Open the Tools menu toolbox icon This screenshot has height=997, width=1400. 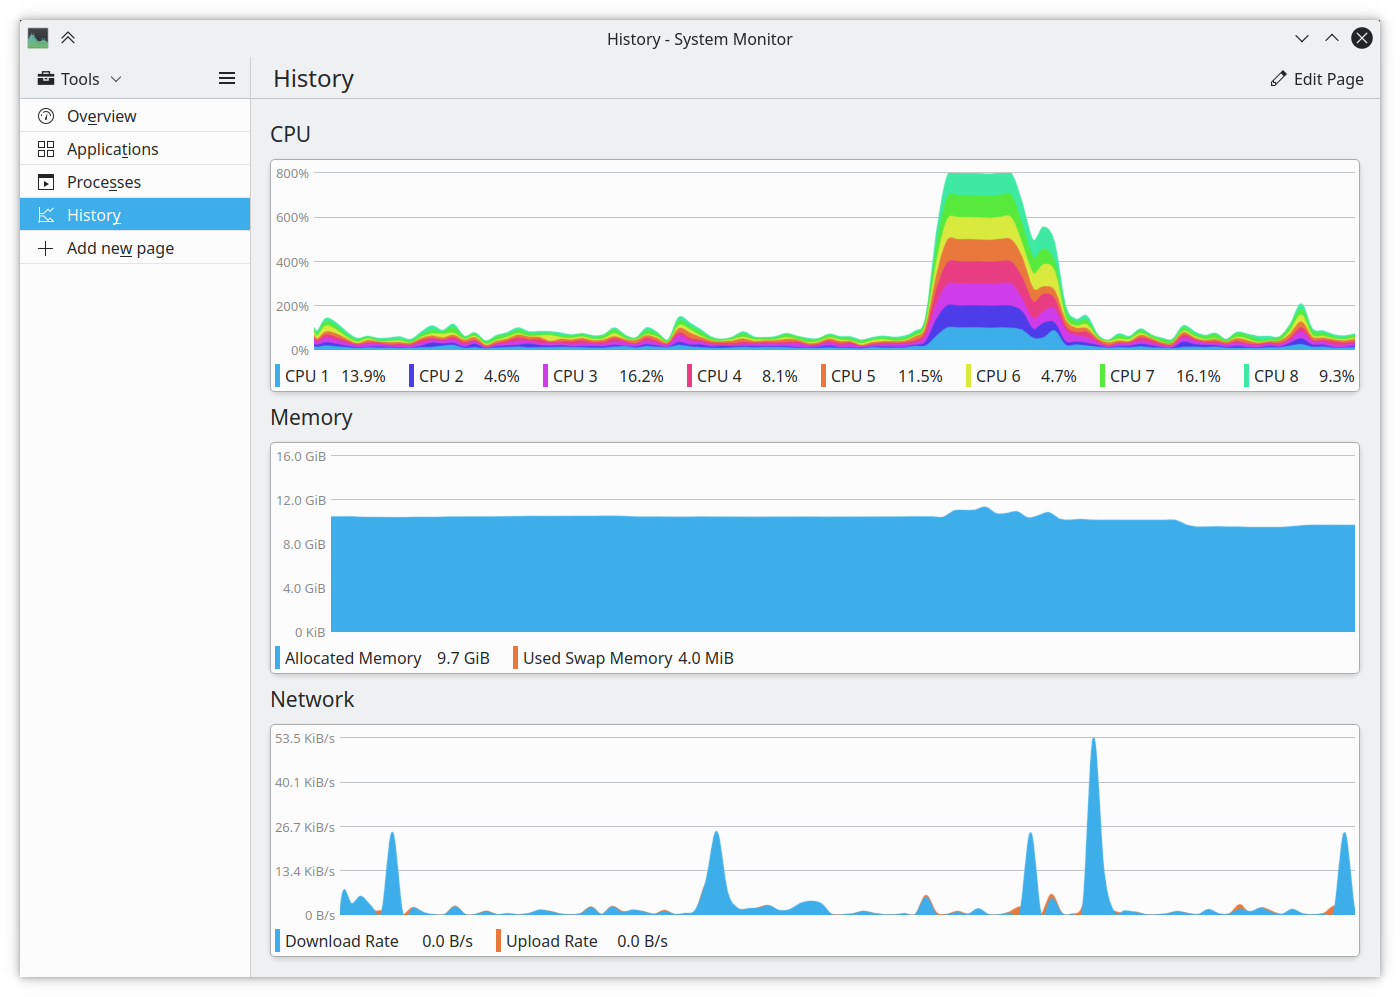(45, 78)
